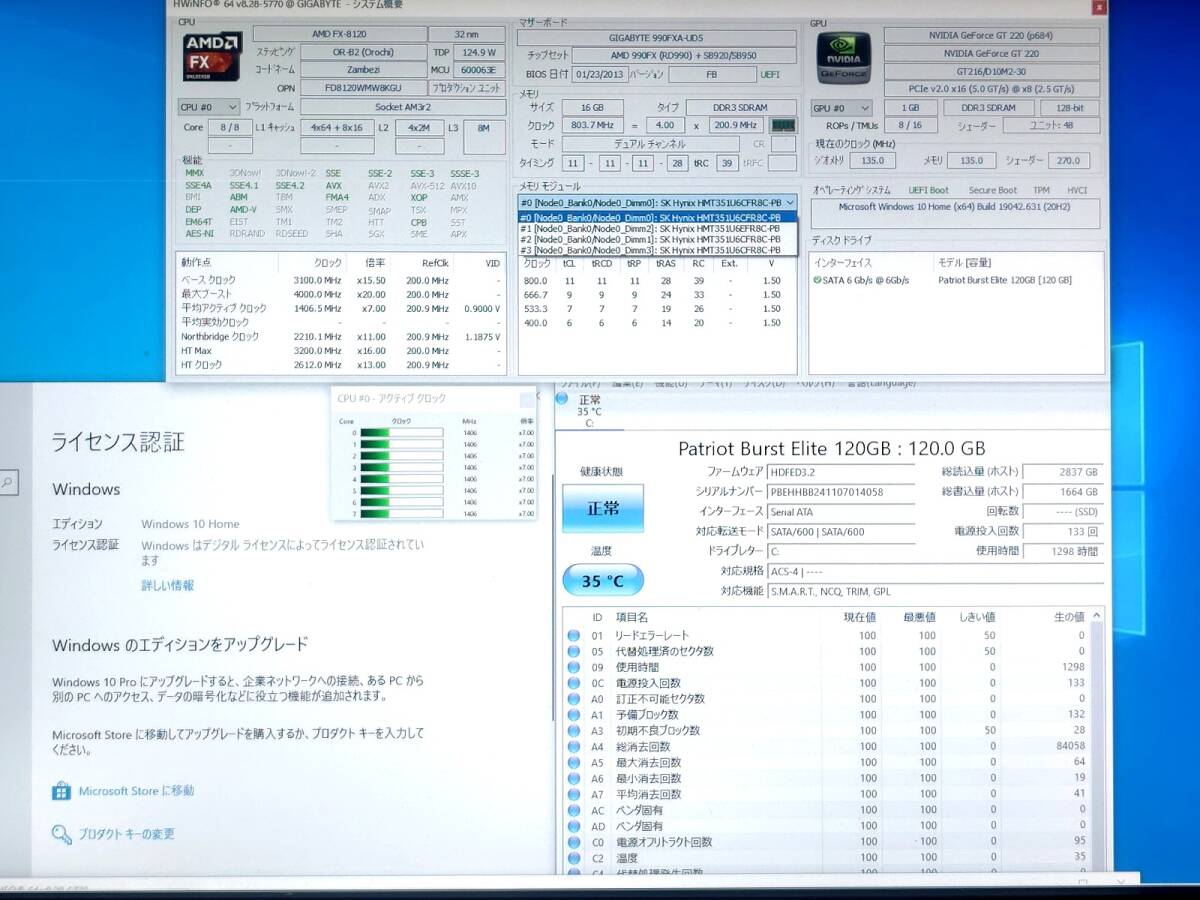1200x900 pixels.
Task: Select memory module #2 Node0_Dimm1 in the list
Action: coord(658,239)
